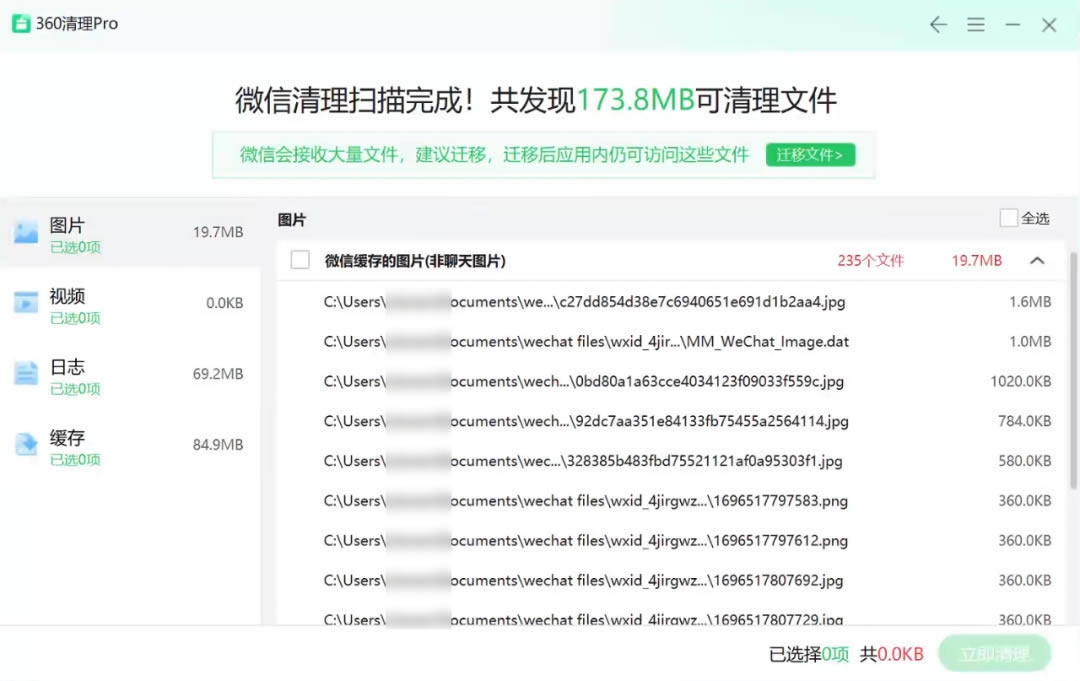Open the 日志 category
Image resolution: width=1080 pixels, height=681 pixels.
pyautogui.click(x=129, y=375)
